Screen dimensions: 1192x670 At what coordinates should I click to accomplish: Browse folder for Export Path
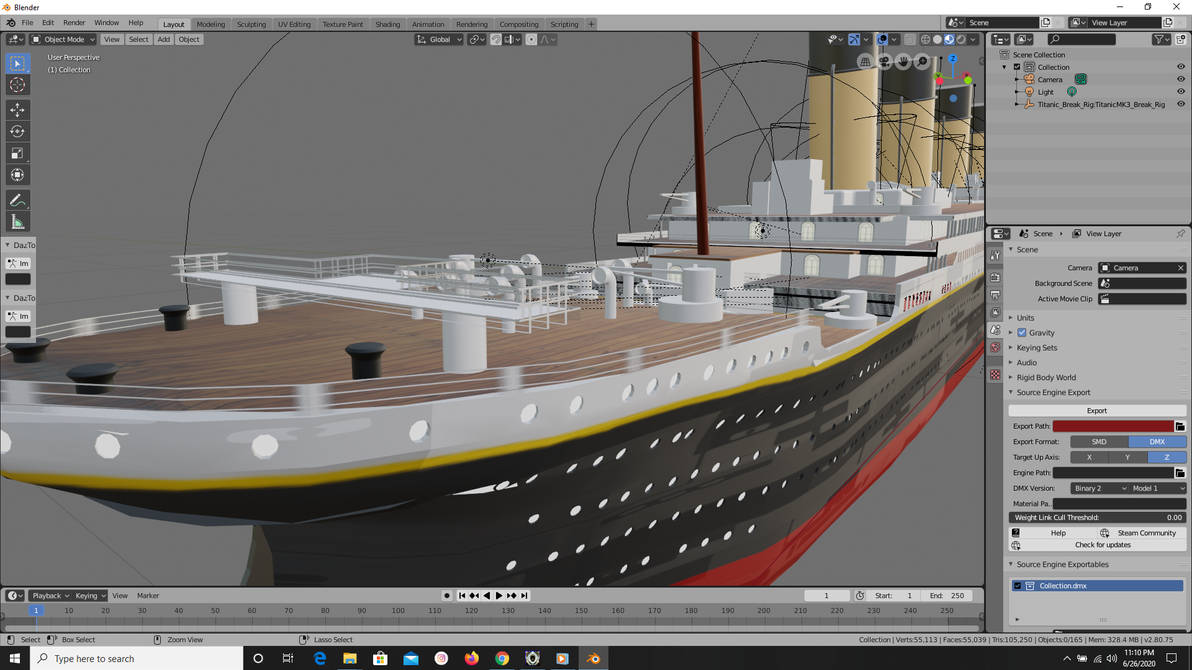pyautogui.click(x=1180, y=427)
